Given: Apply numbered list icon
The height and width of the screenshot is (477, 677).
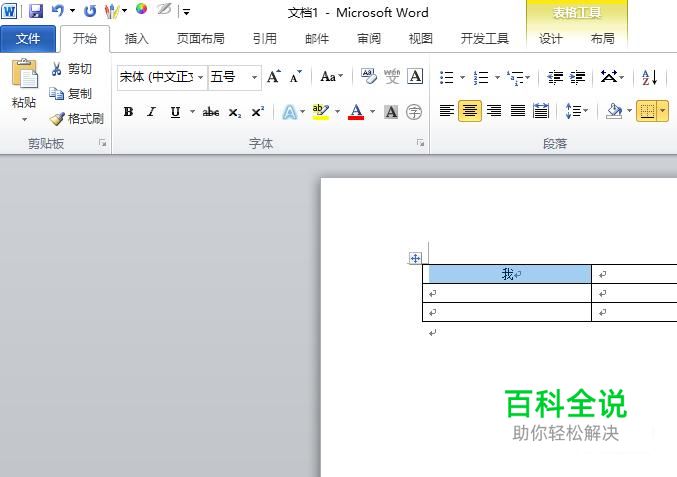Looking at the screenshot, I should tap(481, 78).
